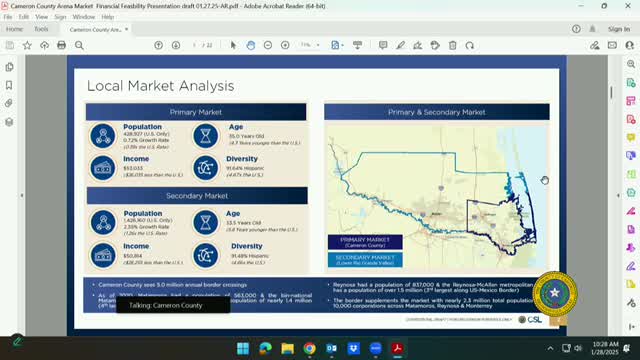Open the Find text magnifier tool
Image resolution: width=640 pixels, height=360 pixels.
[79, 45]
